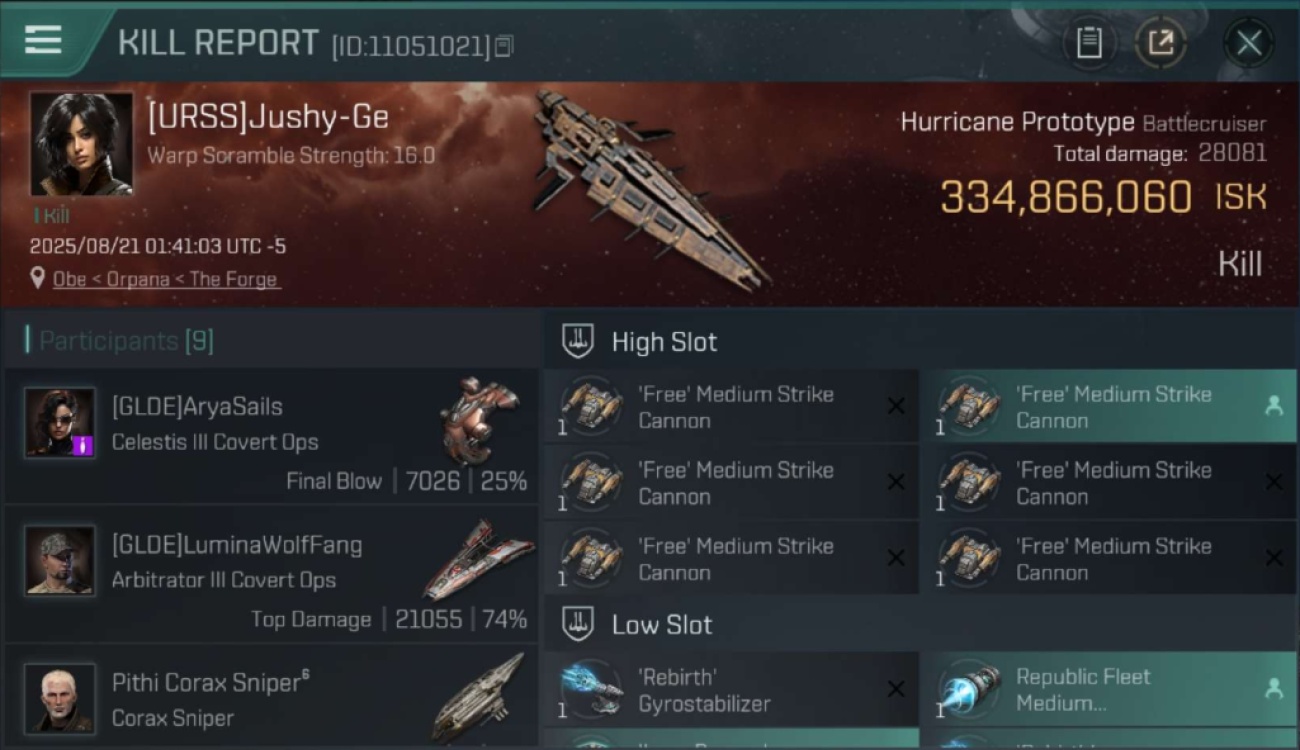Select the Republic Fleet Medium module
1300x750 pixels.
coord(1108,689)
